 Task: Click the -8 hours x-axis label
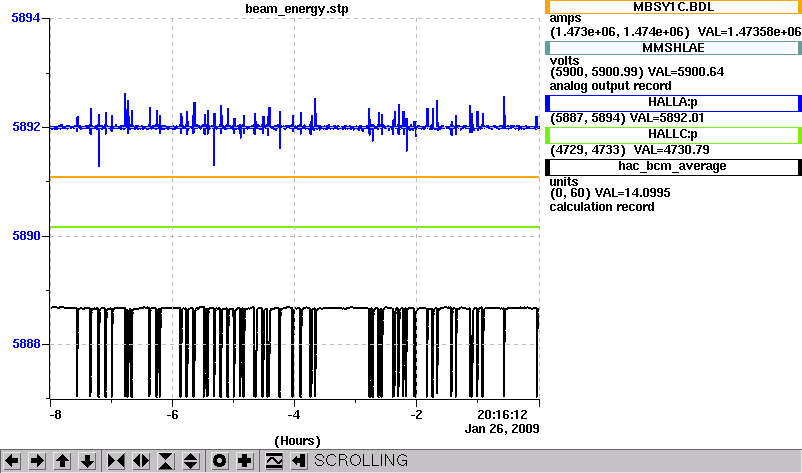(55, 415)
